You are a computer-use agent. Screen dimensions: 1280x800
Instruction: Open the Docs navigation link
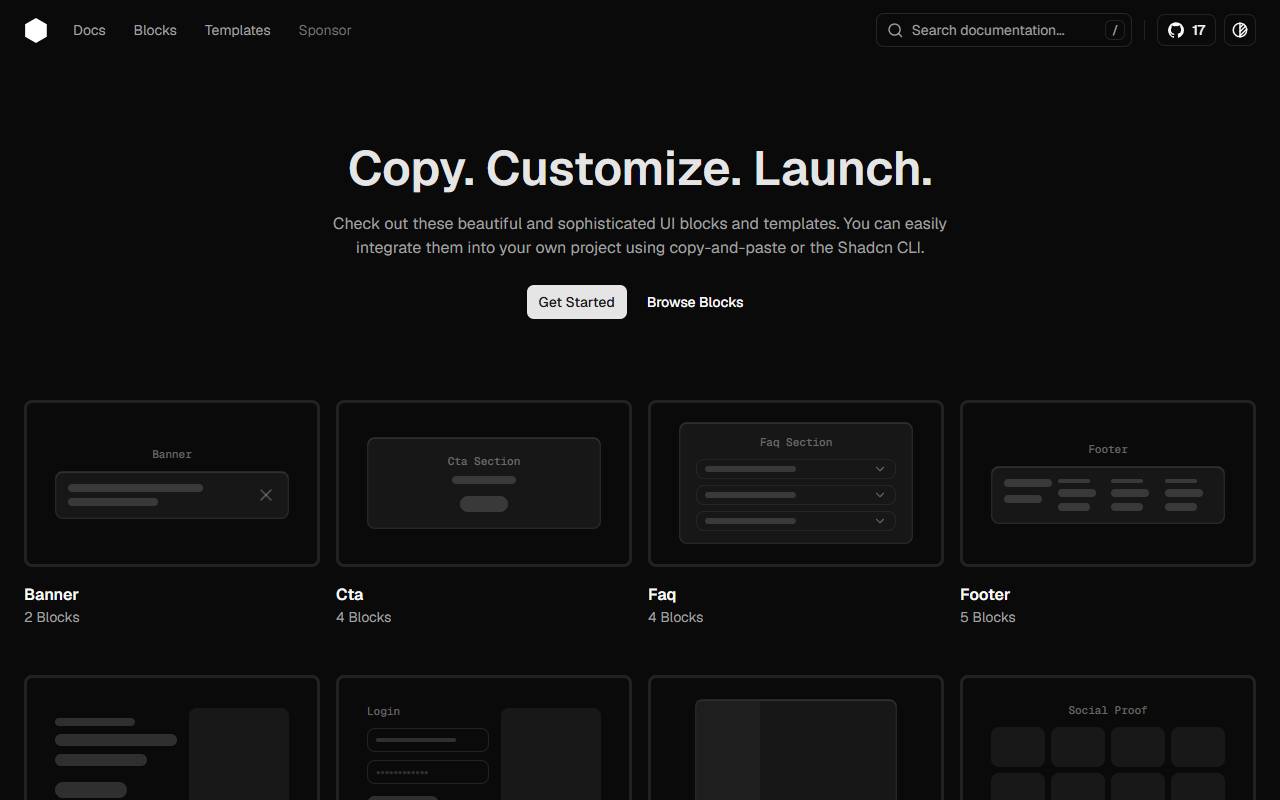[x=89, y=30]
